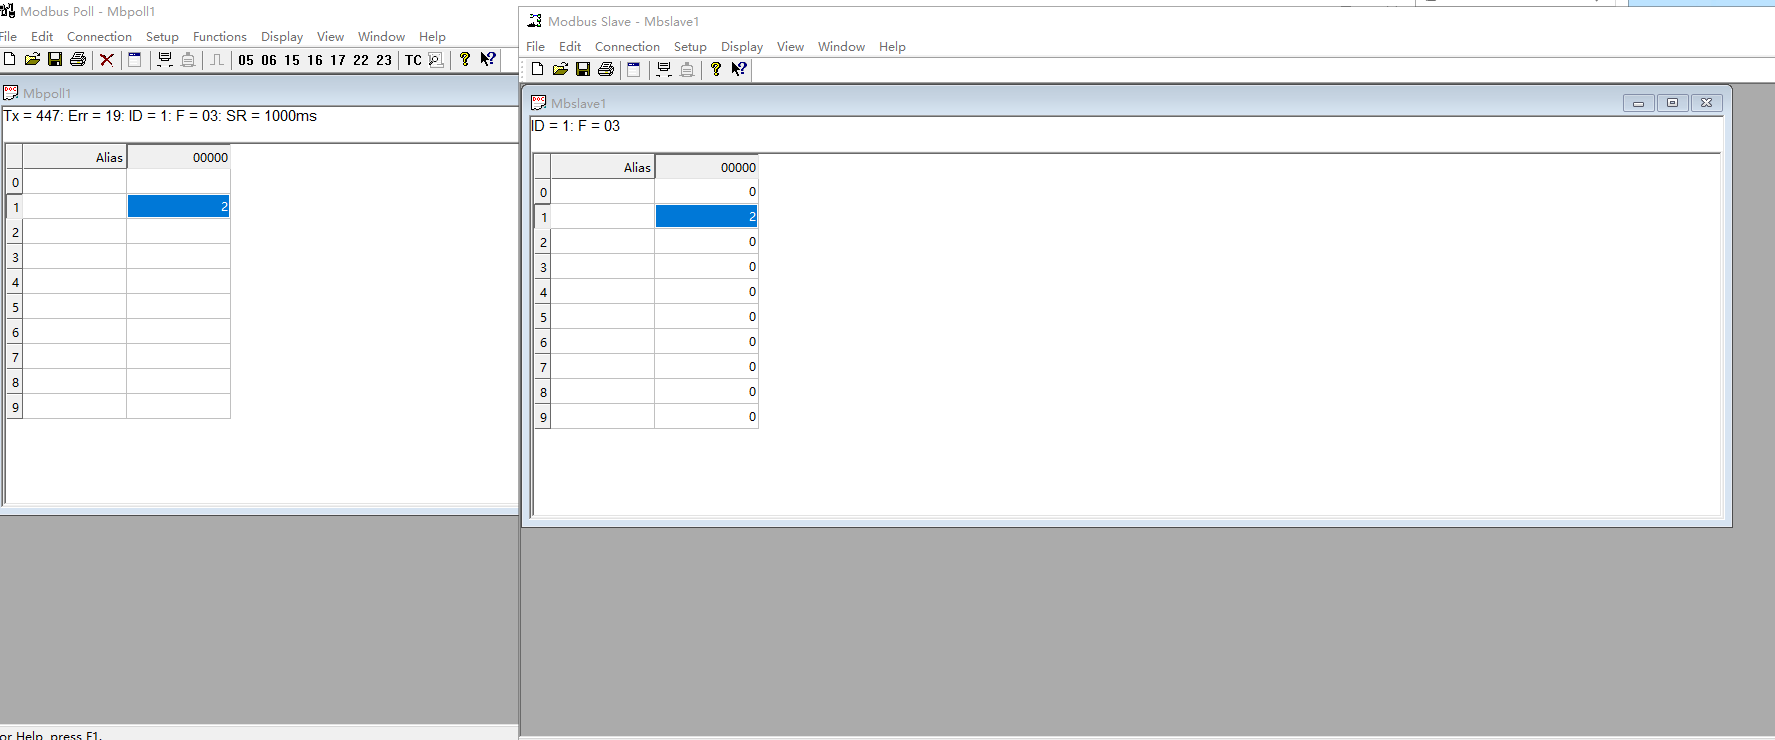Open the Connection menu in Modbus Slave
1775x740 pixels.
627,47
